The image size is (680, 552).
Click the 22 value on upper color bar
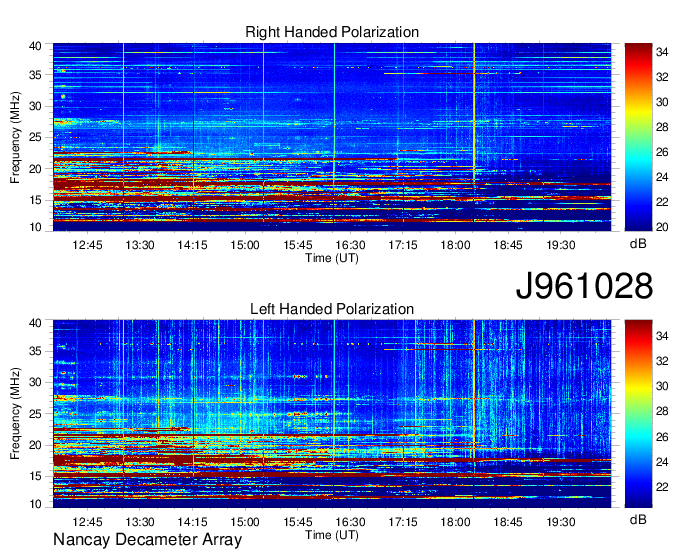click(x=662, y=202)
